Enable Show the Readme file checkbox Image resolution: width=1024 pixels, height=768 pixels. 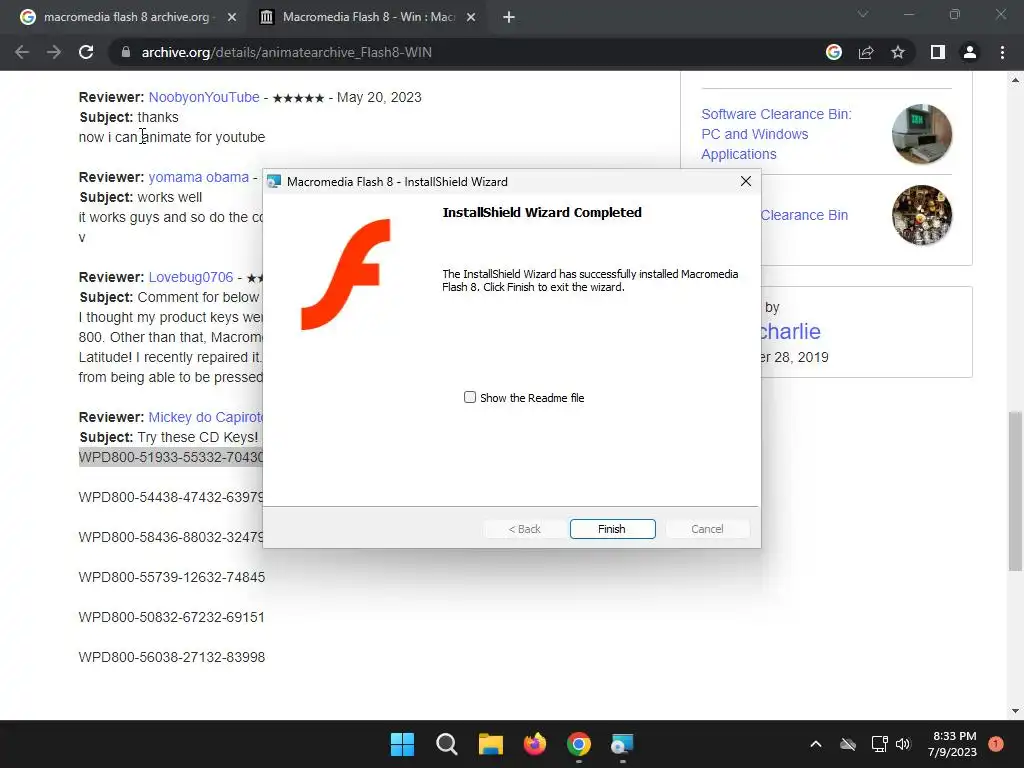tap(470, 397)
